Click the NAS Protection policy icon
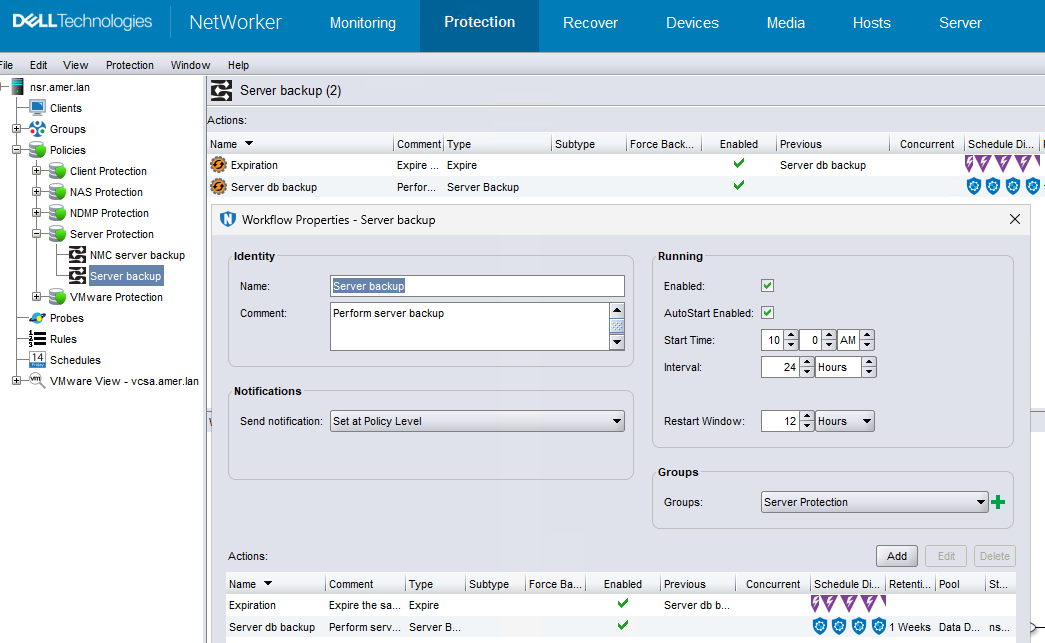 [x=57, y=192]
